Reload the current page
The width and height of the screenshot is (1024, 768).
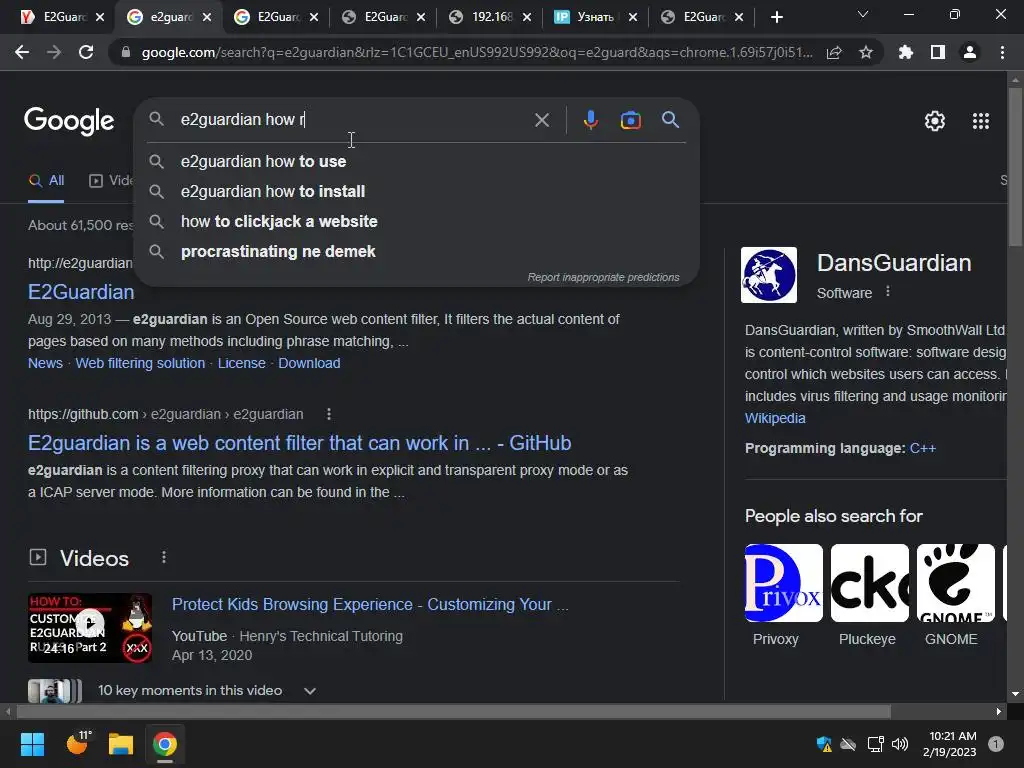click(86, 52)
